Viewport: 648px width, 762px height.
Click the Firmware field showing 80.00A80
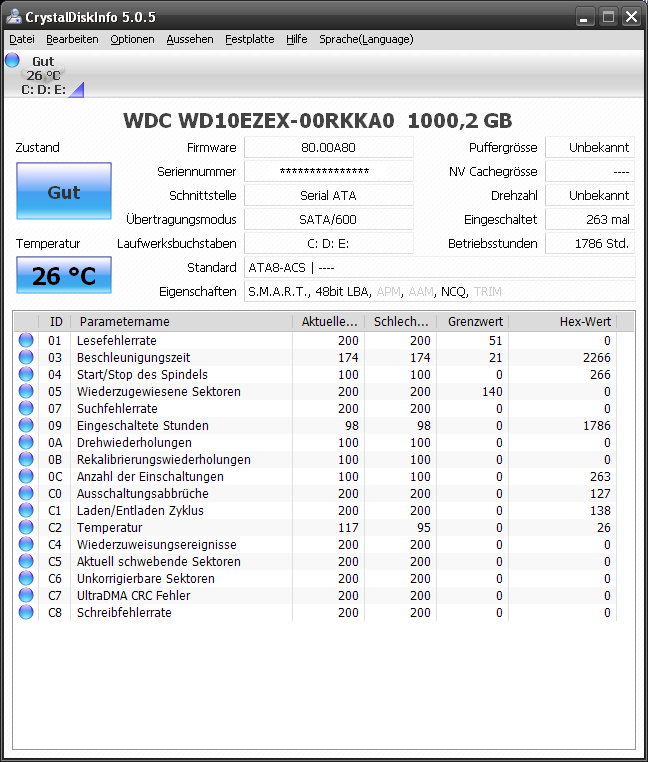tap(329, 147)
